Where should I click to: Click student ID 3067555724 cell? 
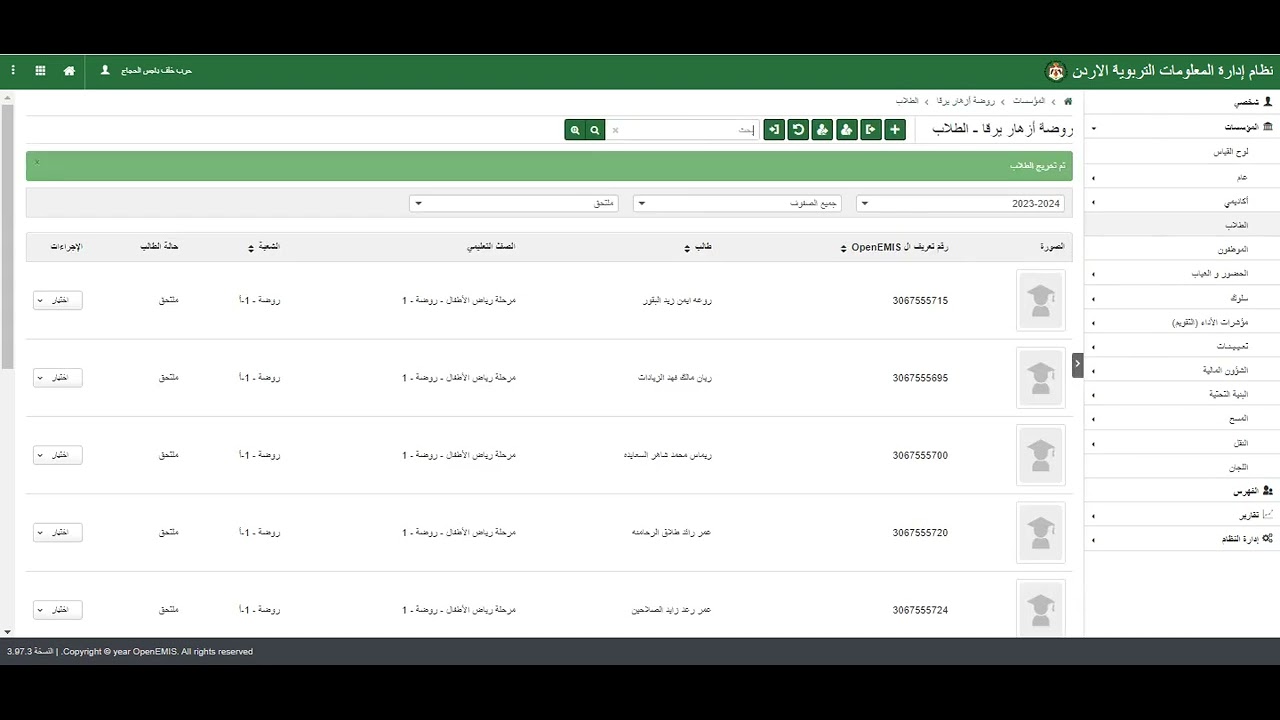coord(920,610)
